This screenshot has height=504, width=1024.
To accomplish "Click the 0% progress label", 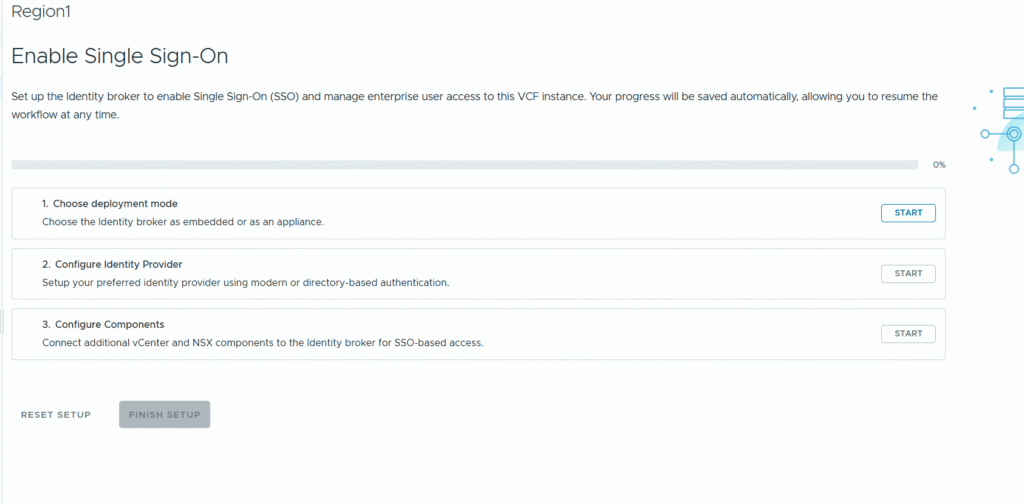I will (938, 164).
